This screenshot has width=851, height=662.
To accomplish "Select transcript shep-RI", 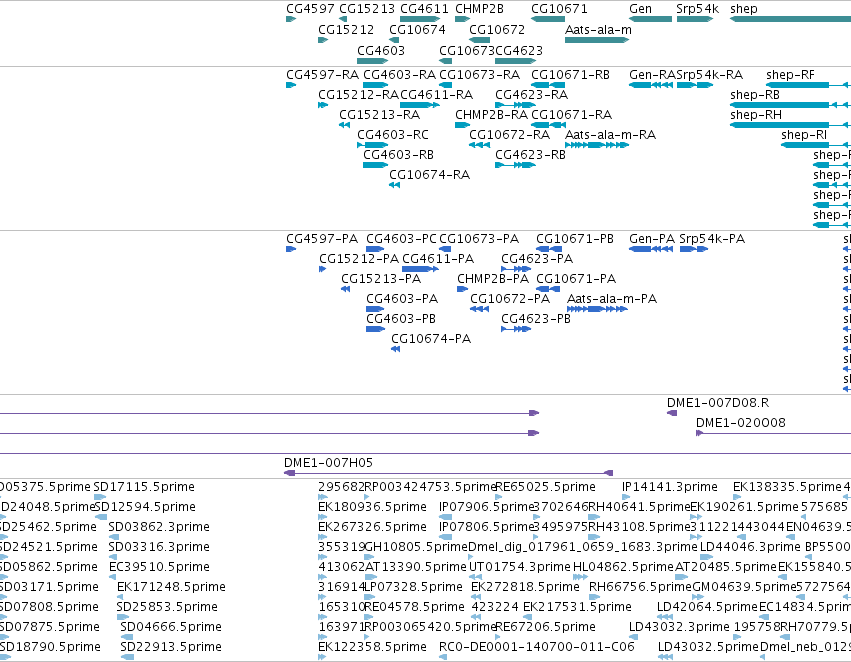I will point(804,135).
